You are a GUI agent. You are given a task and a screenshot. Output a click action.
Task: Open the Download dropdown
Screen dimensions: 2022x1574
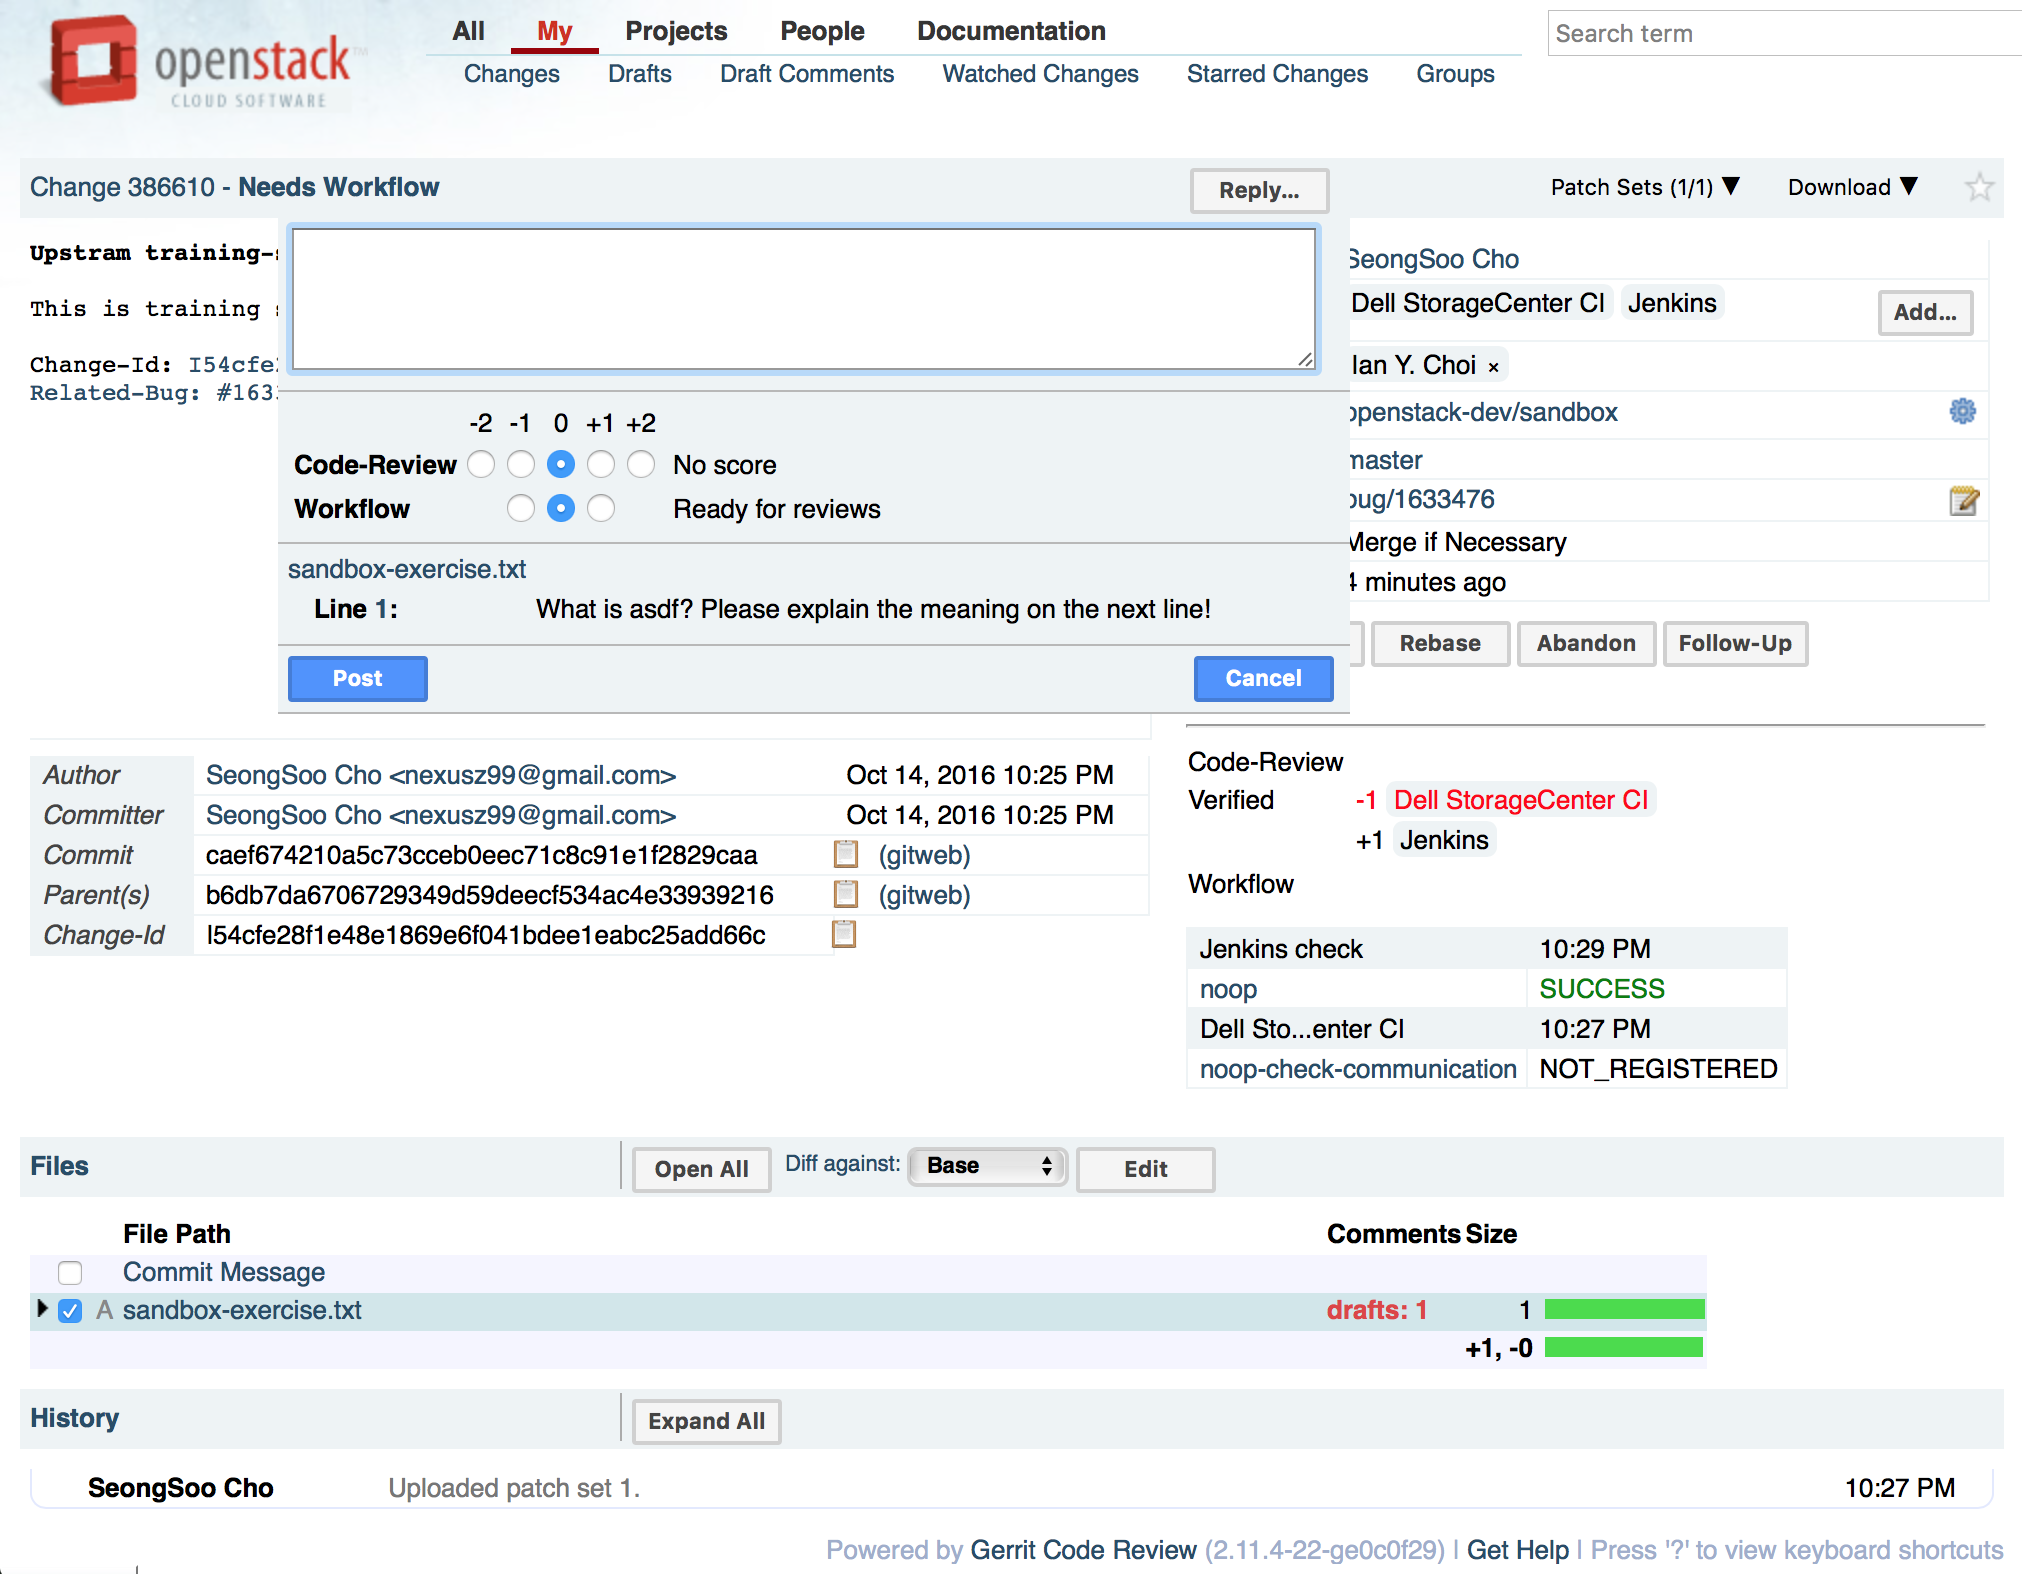(x=1852, y=187)
